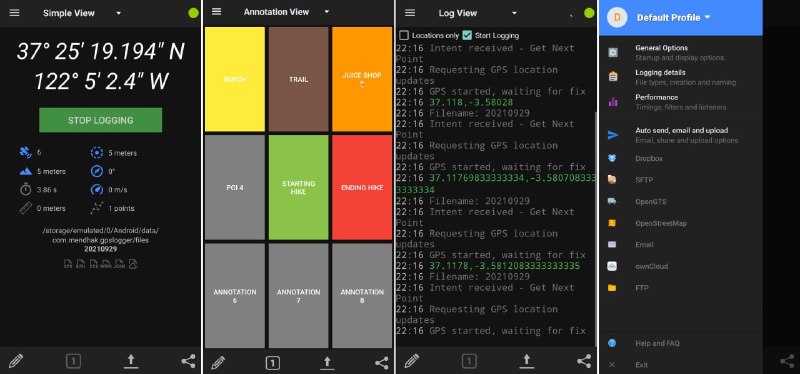Tap the pencil annotate icon in Log View
The height and width of the screenshot is (374, 800).
pyautogui.click(x=412, y=361)
